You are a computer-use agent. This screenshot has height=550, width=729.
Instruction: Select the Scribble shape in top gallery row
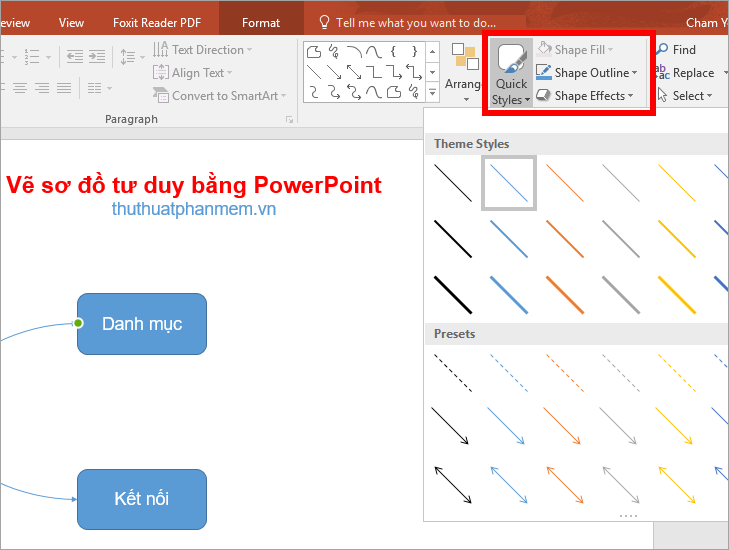(334, 52)
